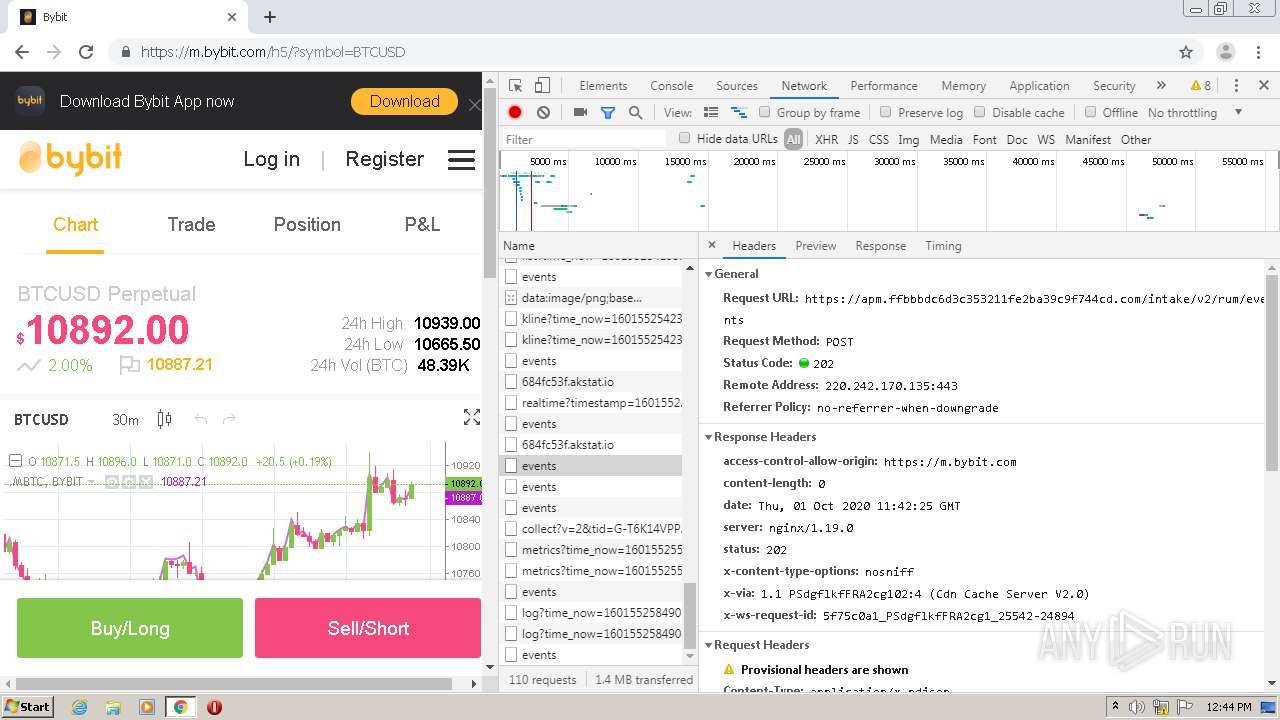
Task: Focus the network Filter input field
Action: (x=585, y=140)
